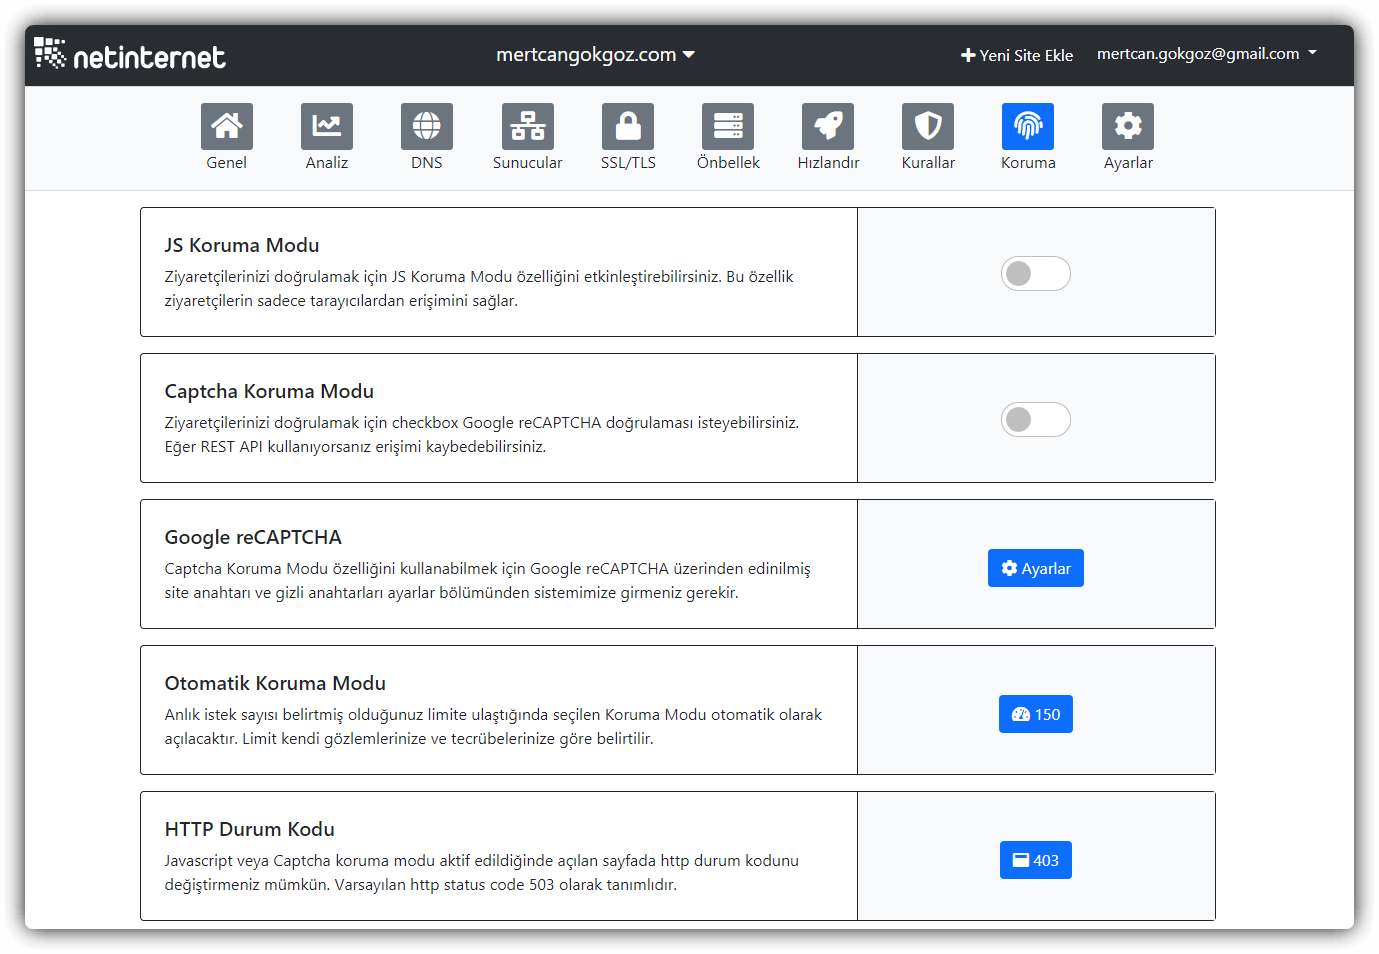
Task: Click the netinternet logo
Action: coord(130,54)
